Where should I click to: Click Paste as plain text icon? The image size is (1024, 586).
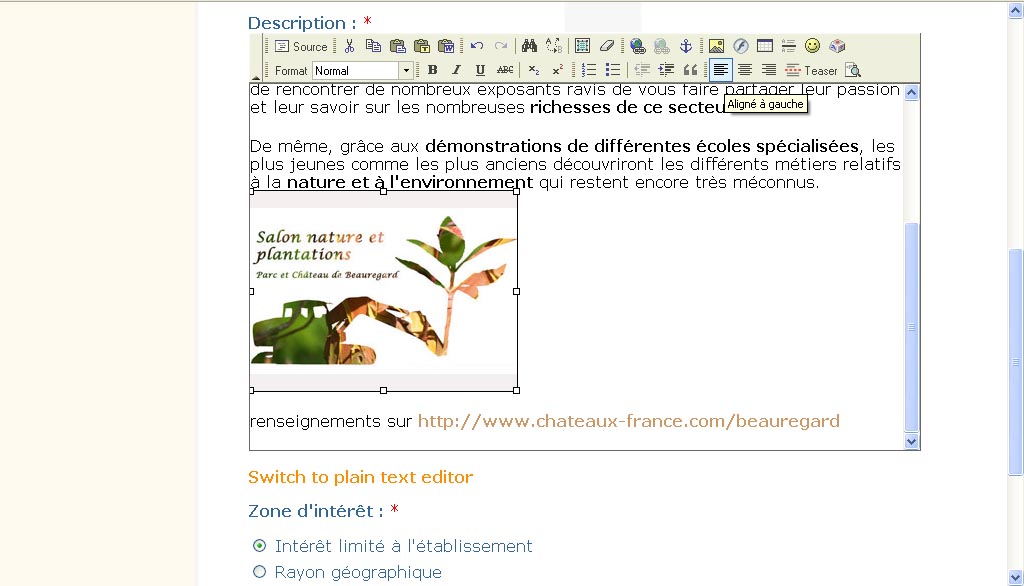point(422,46)
